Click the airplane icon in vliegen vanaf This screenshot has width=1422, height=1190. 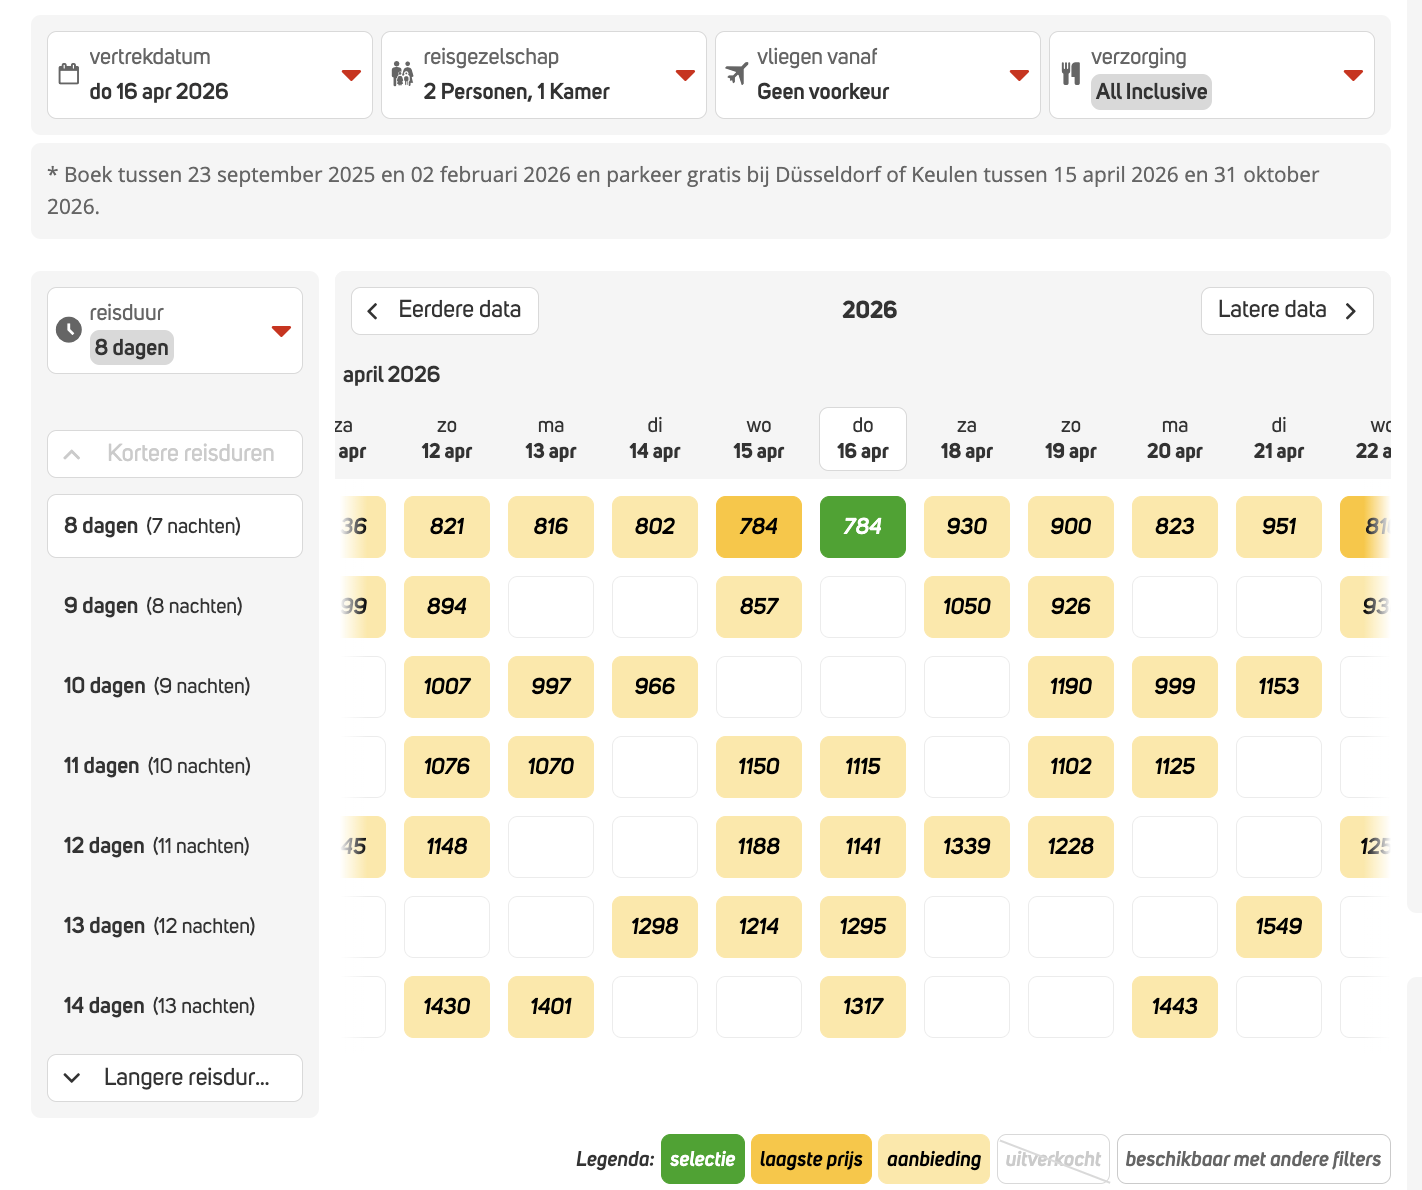click(x=737, y=74)
